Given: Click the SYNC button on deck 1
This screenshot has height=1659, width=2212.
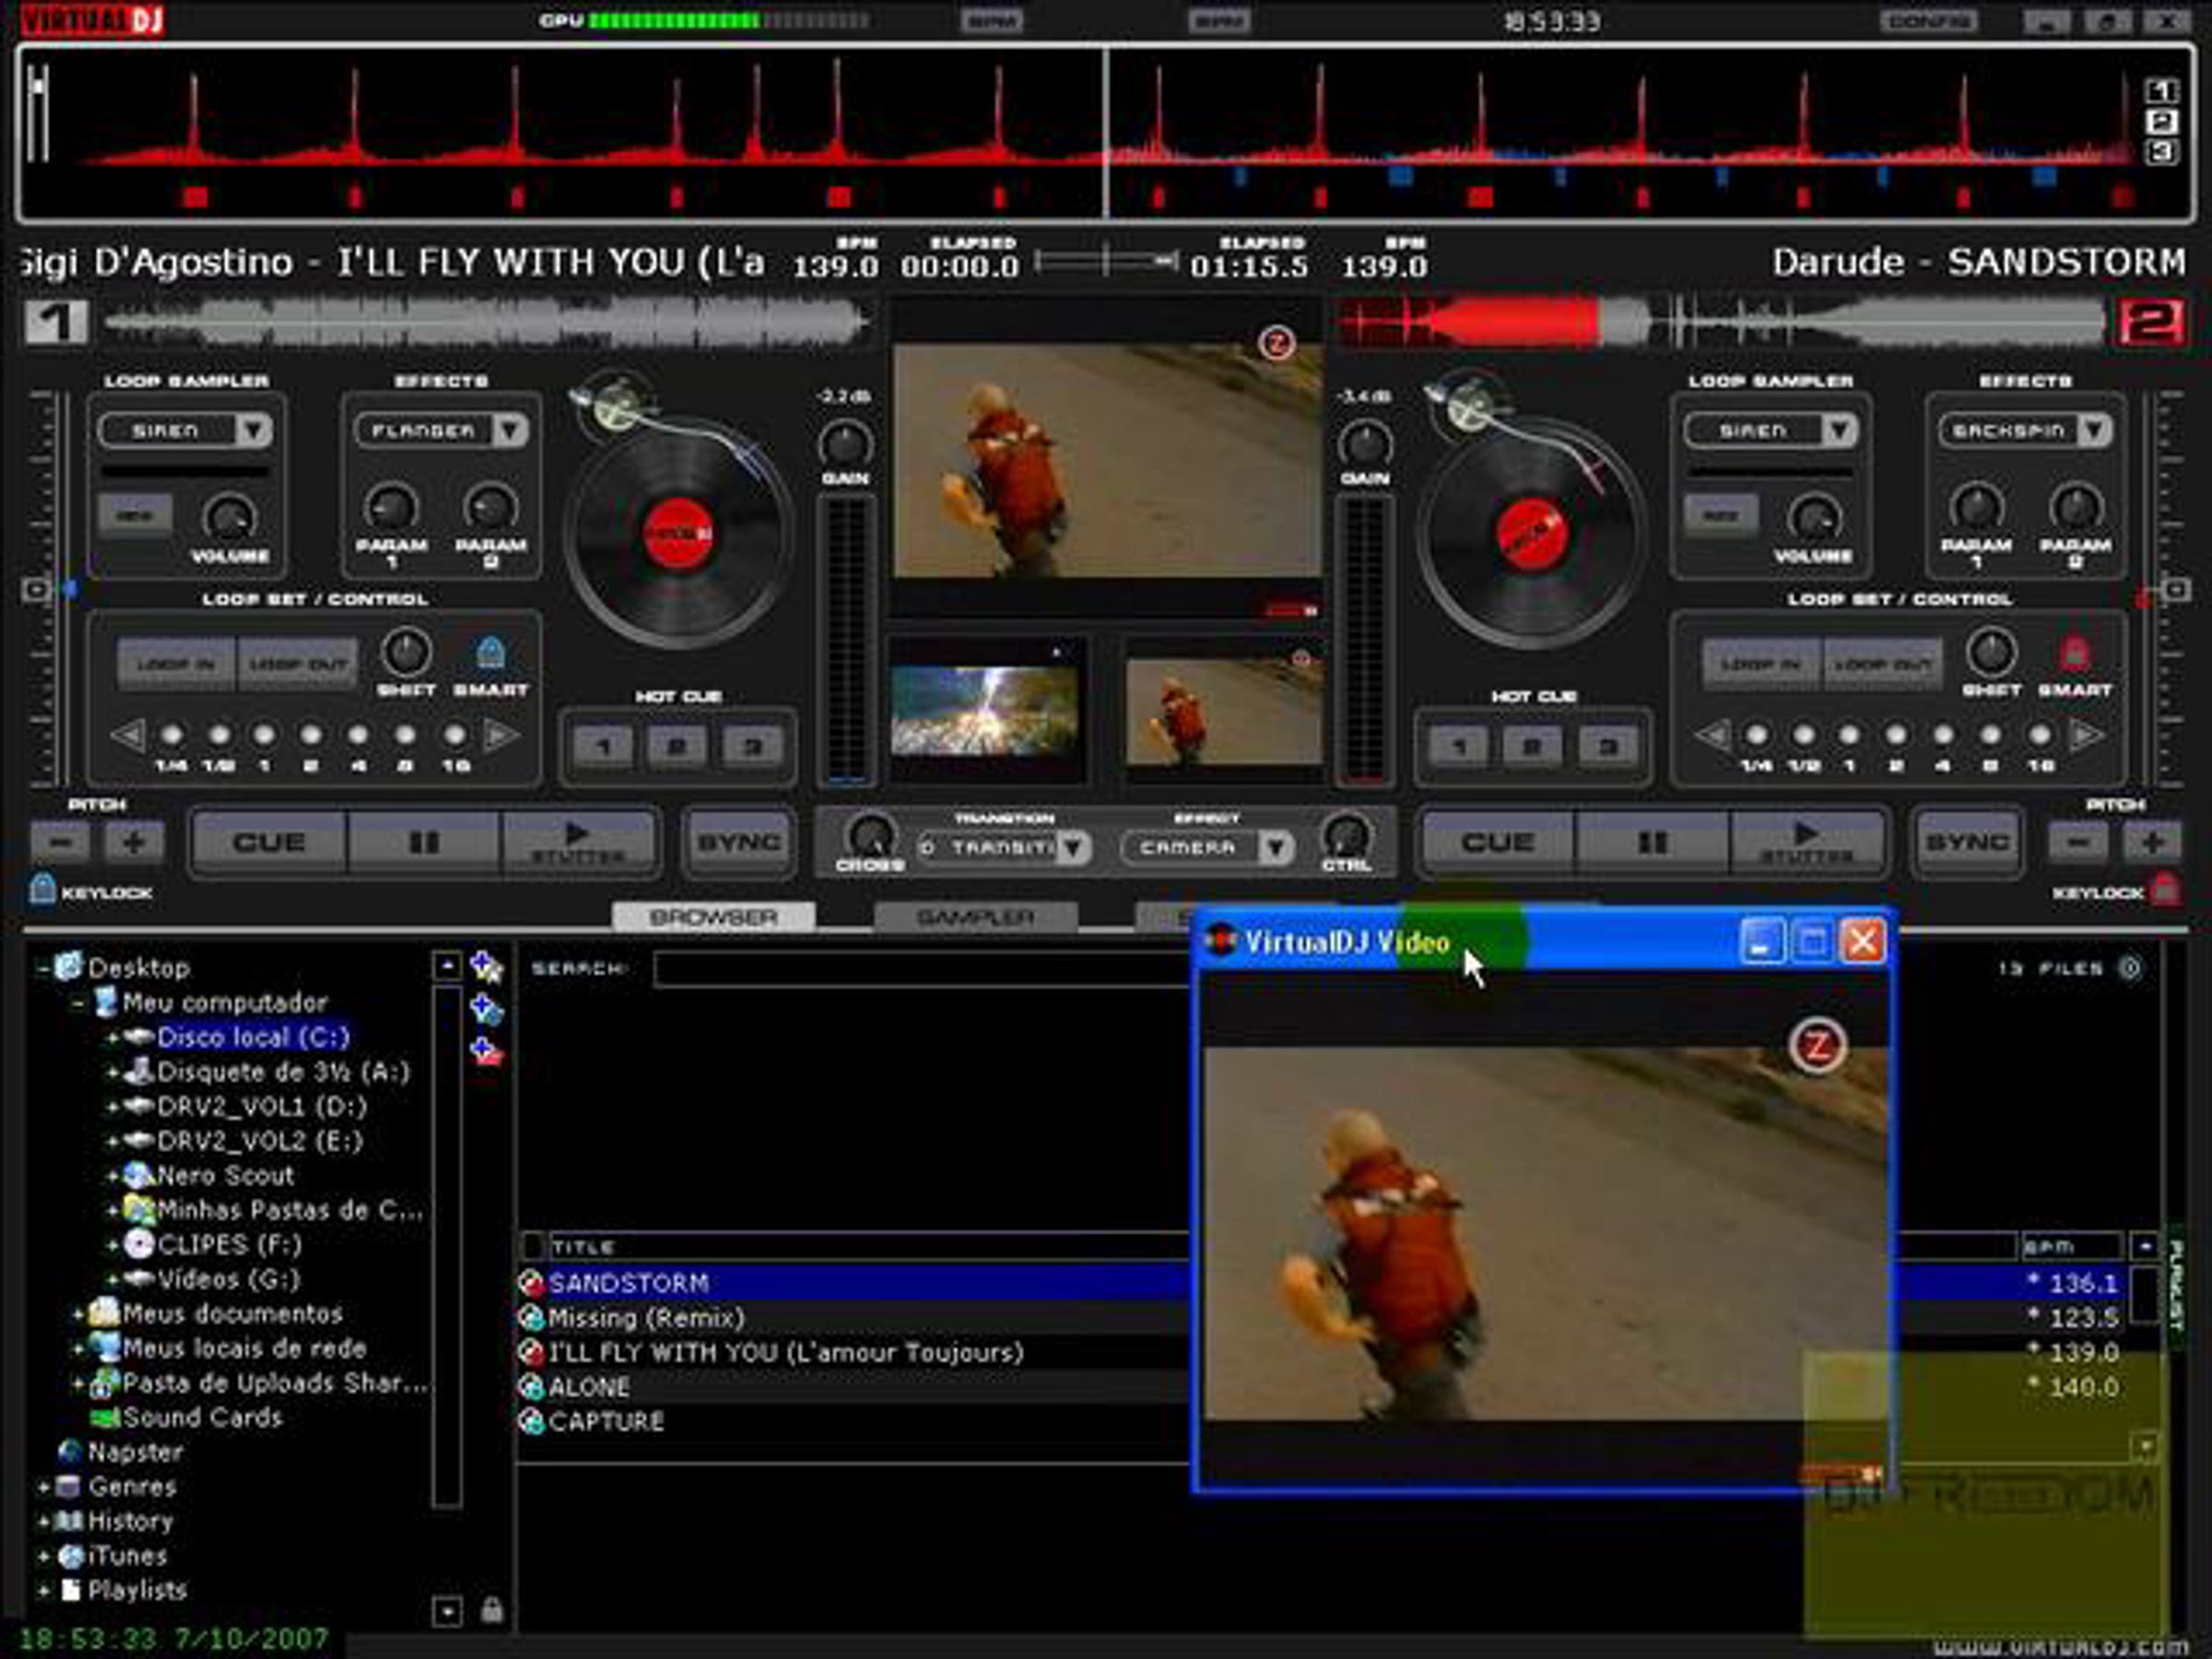Looking at the screenshot, I should point(739,843).
